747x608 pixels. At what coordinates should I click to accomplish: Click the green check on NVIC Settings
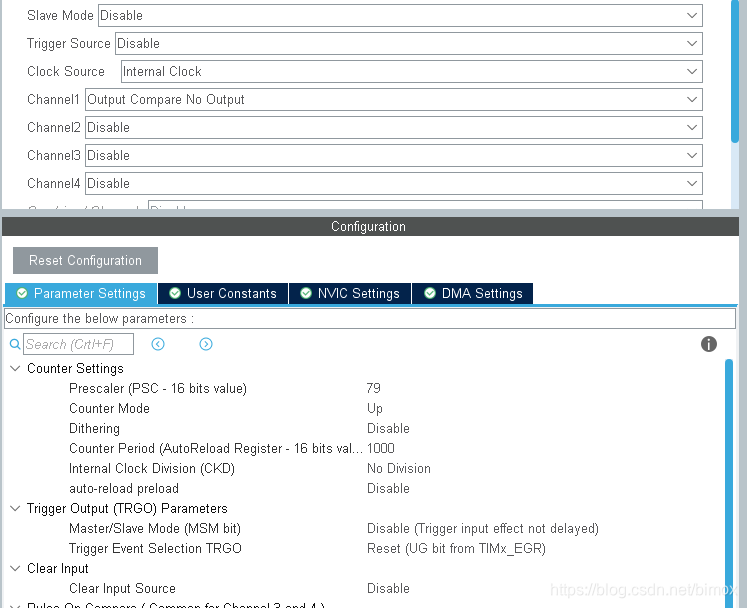point(306,293)
